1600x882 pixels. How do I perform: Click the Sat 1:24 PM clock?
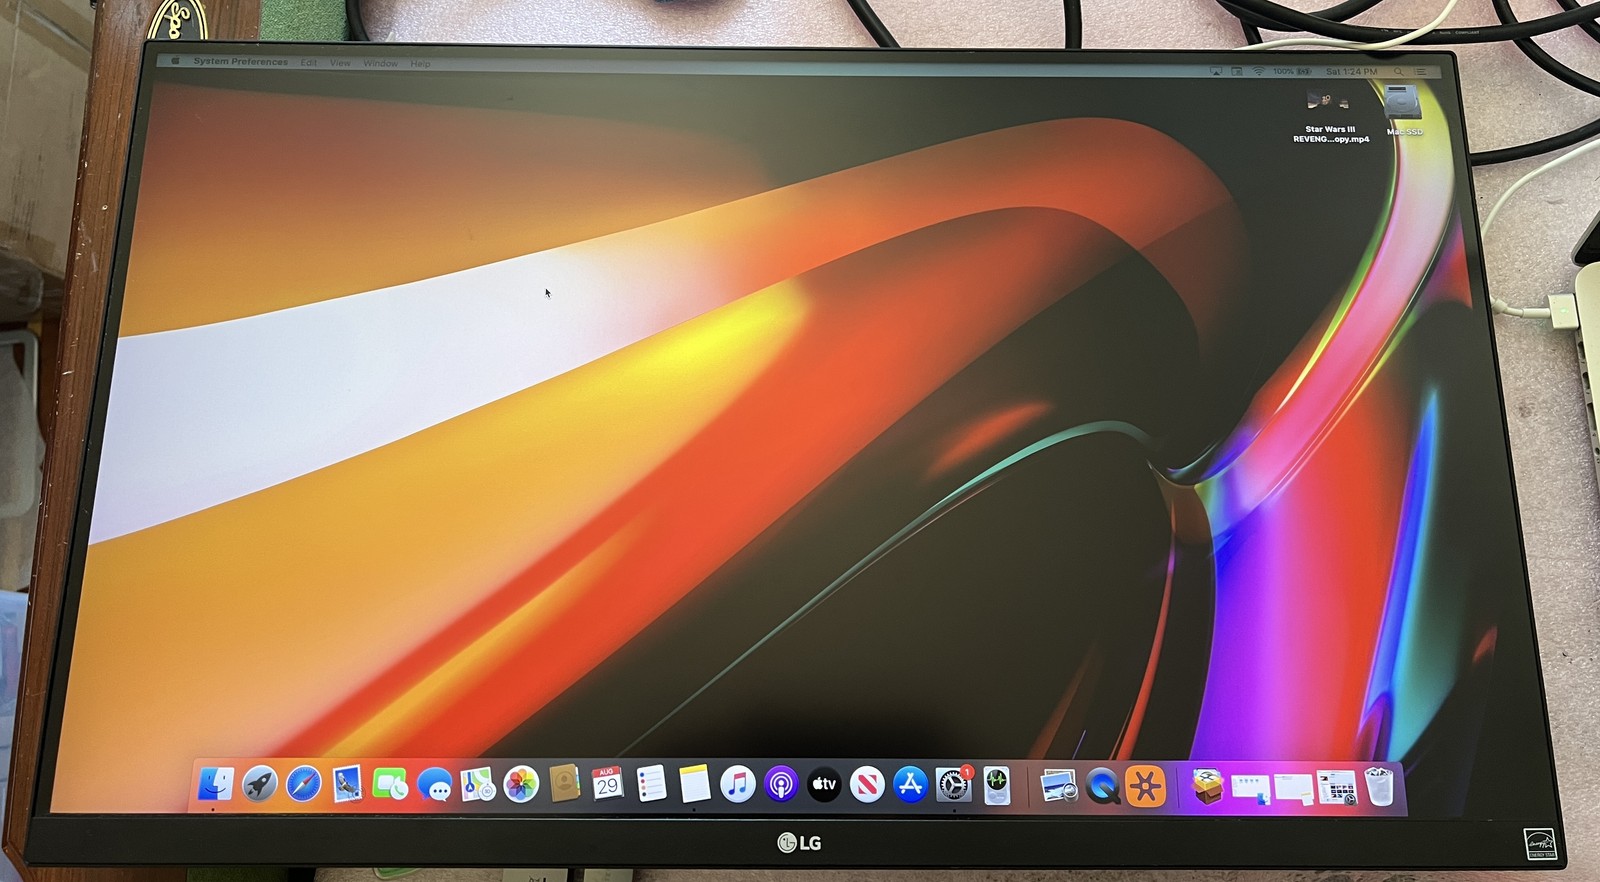click(x=1351, y=72)
